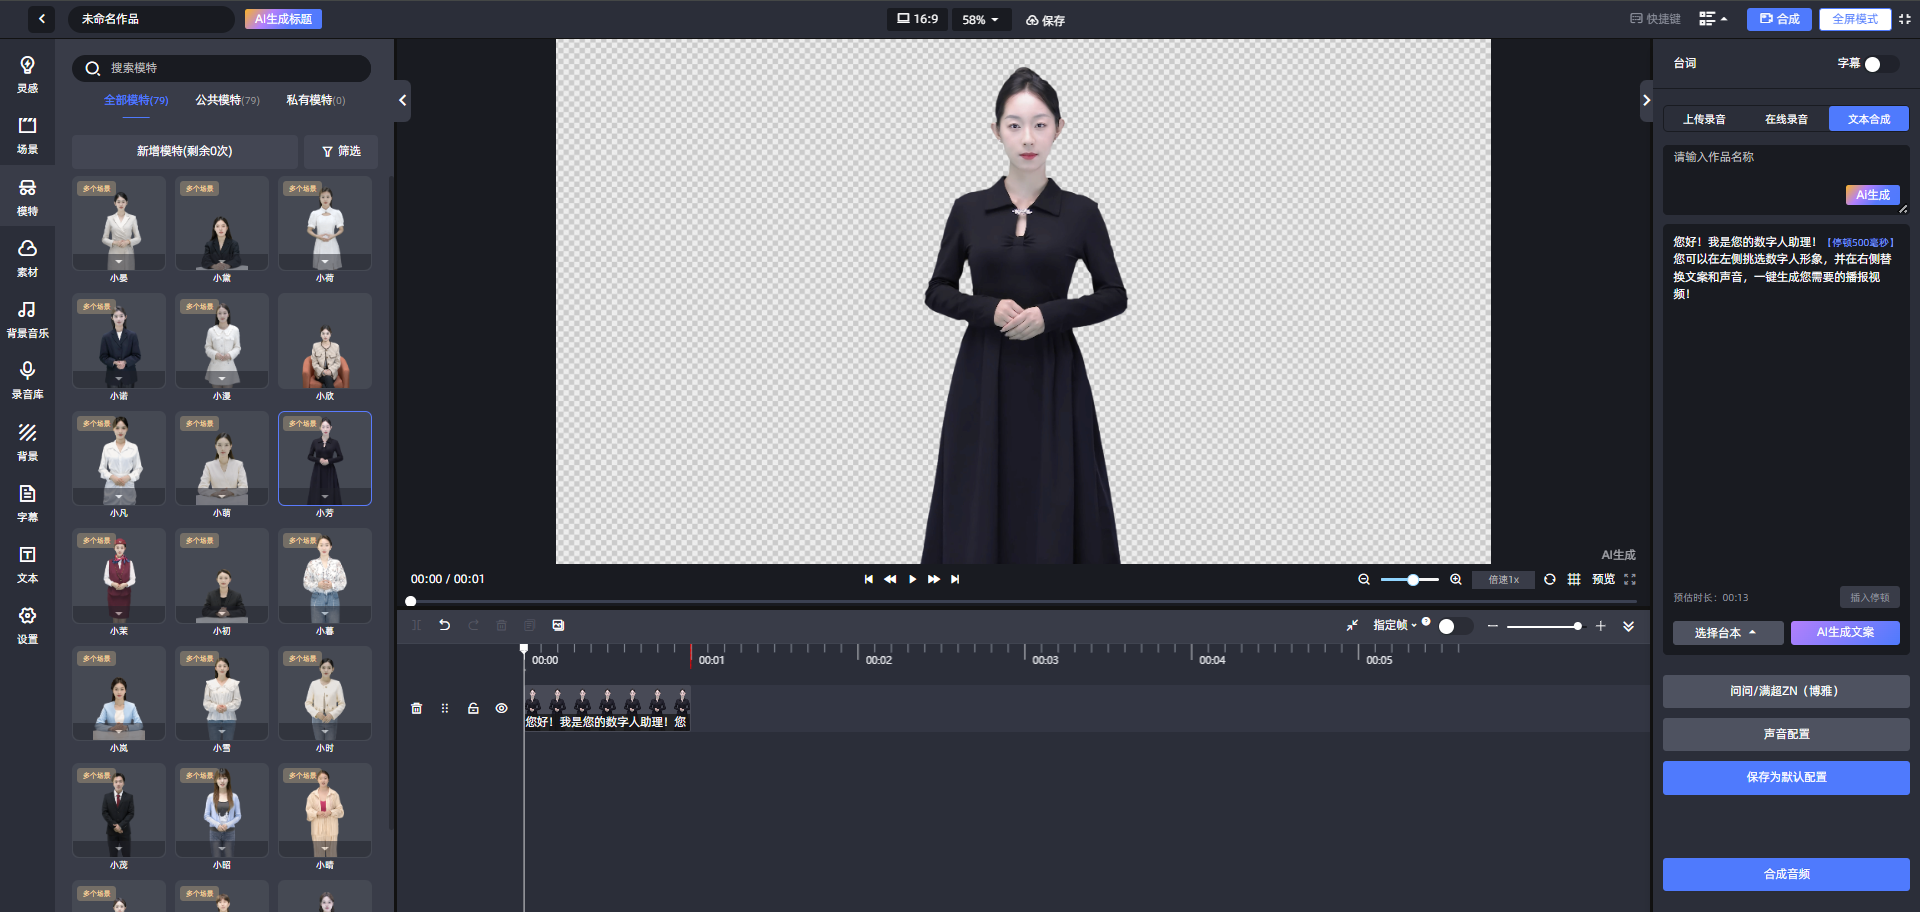Open the 灵感 inspiration panel
The image size is (1920, 912).
(x=27, y=75)
